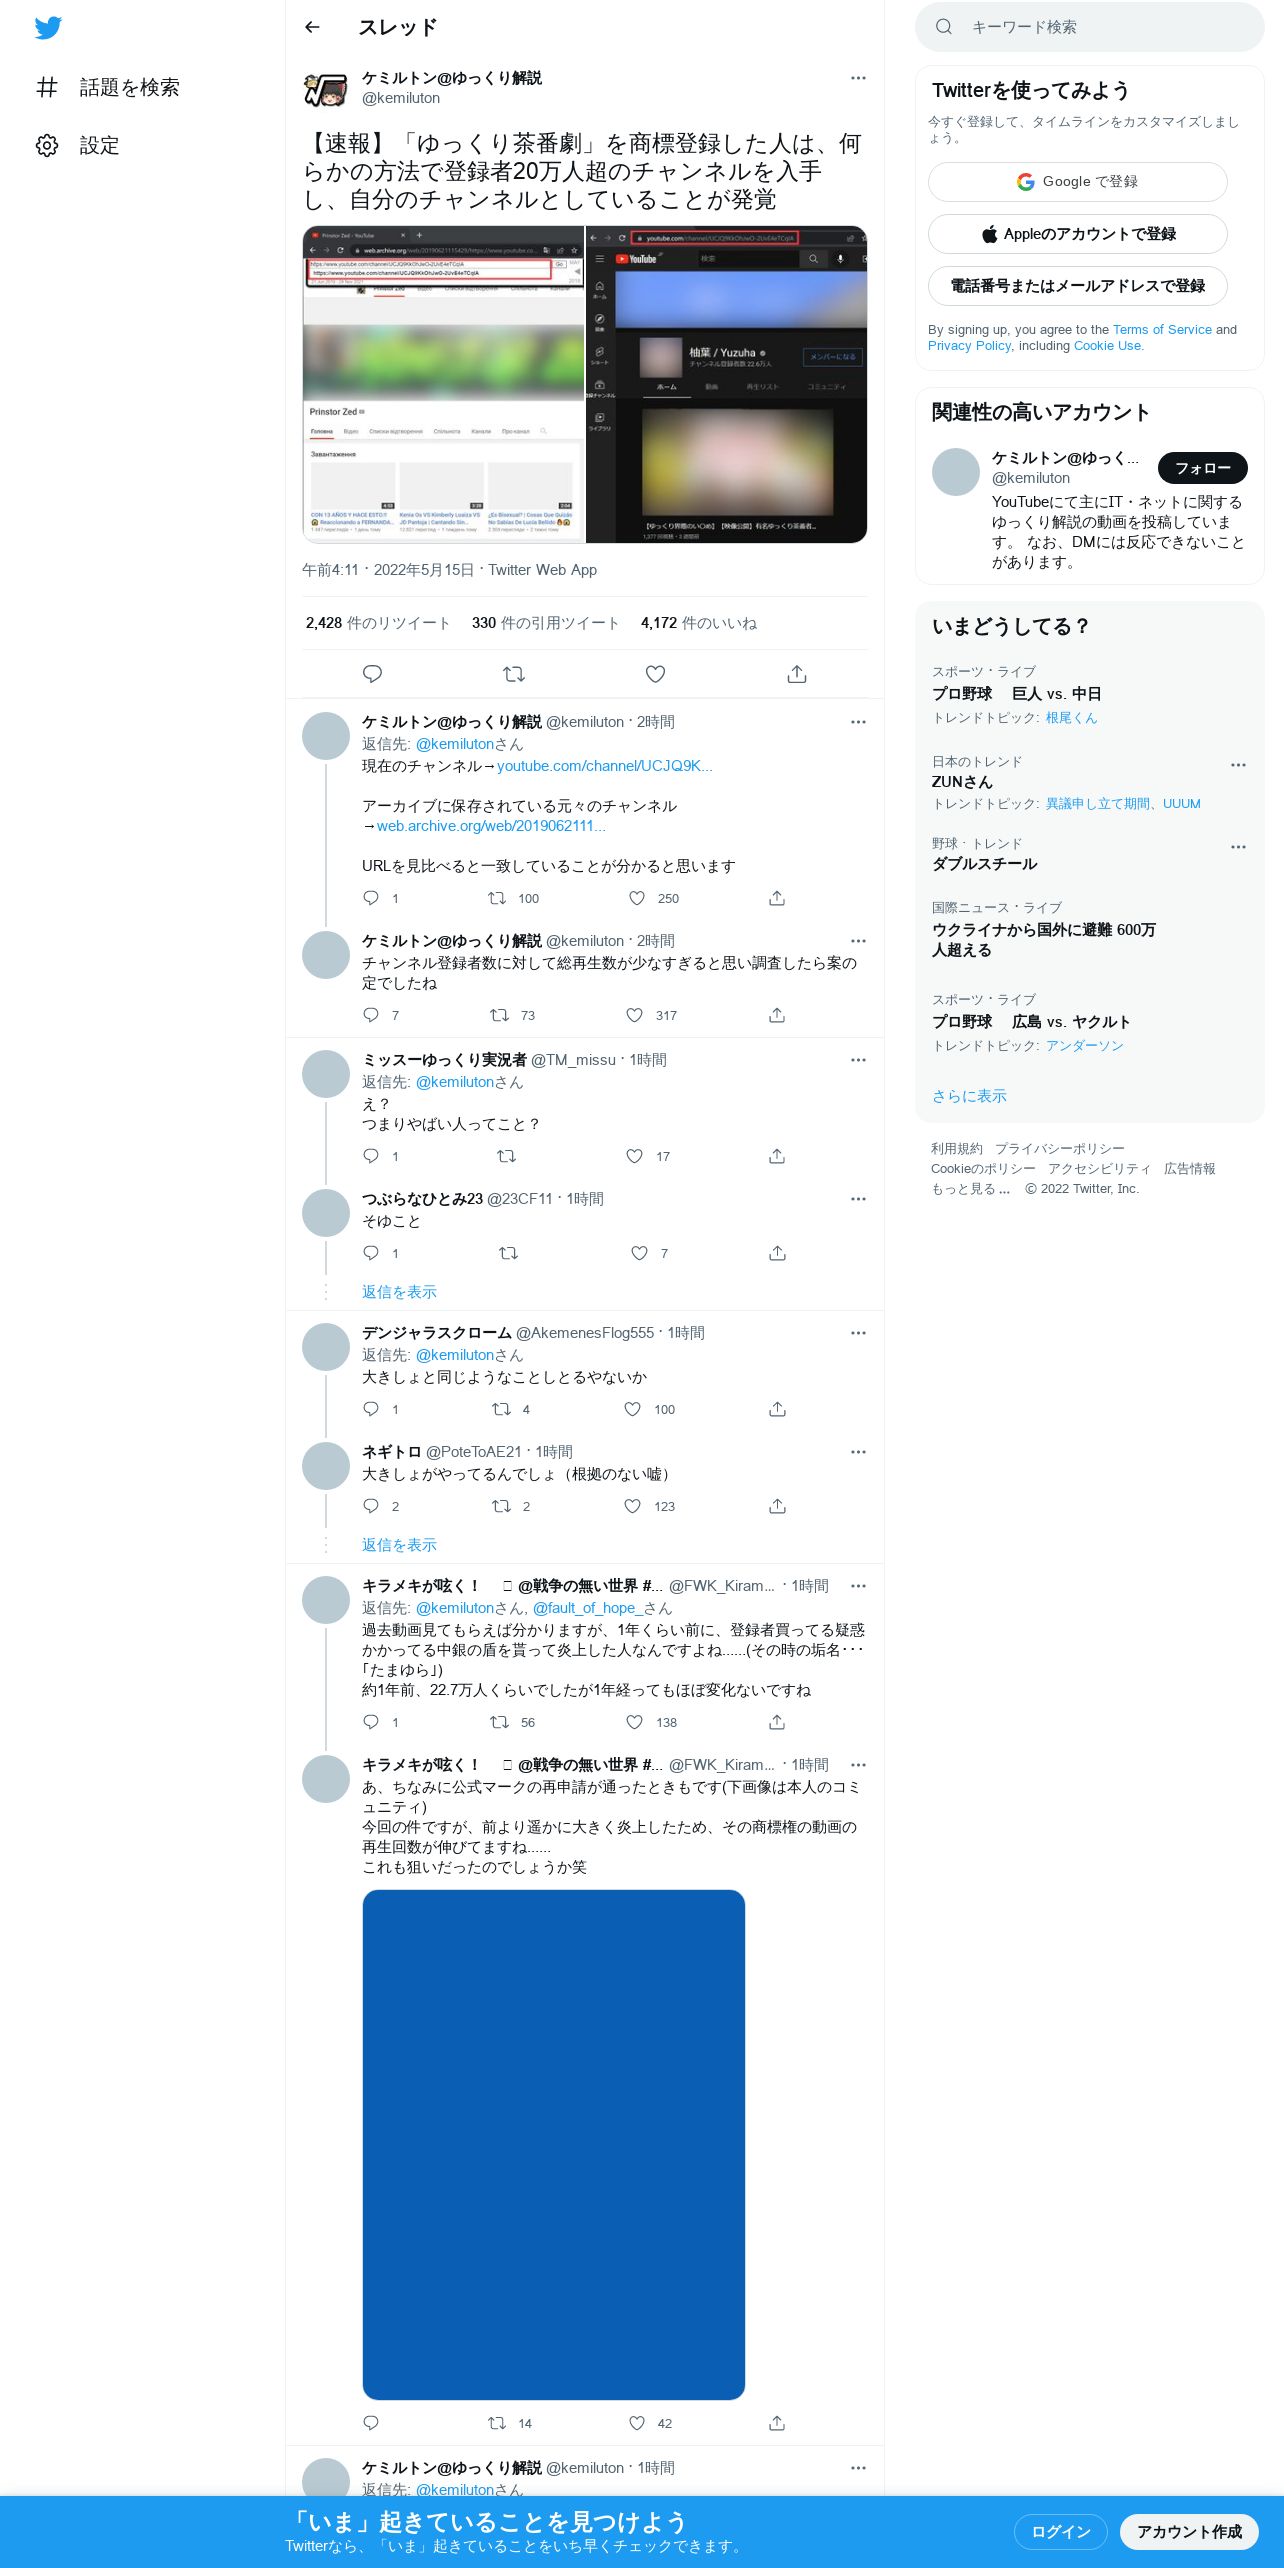Follow ケミルトン with フォロー button

[x=1203, y=468]
